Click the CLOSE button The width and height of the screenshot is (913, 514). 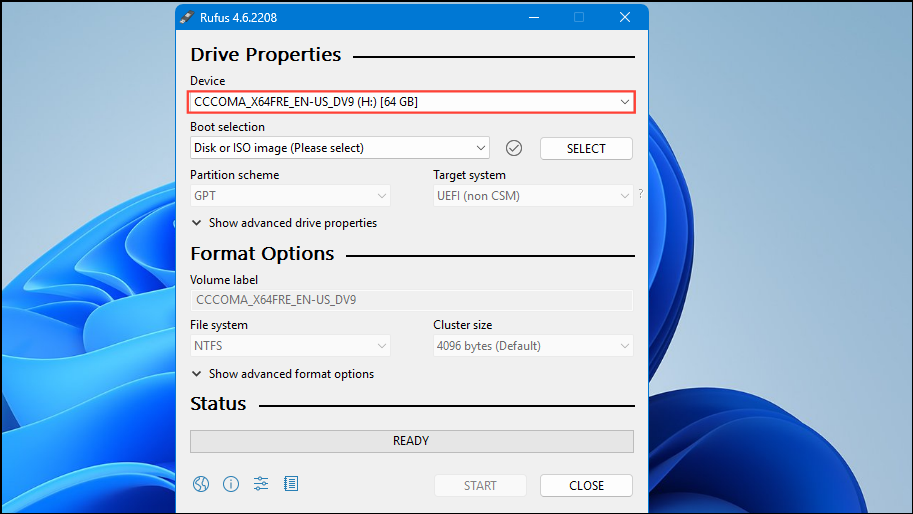pos(586,485)
